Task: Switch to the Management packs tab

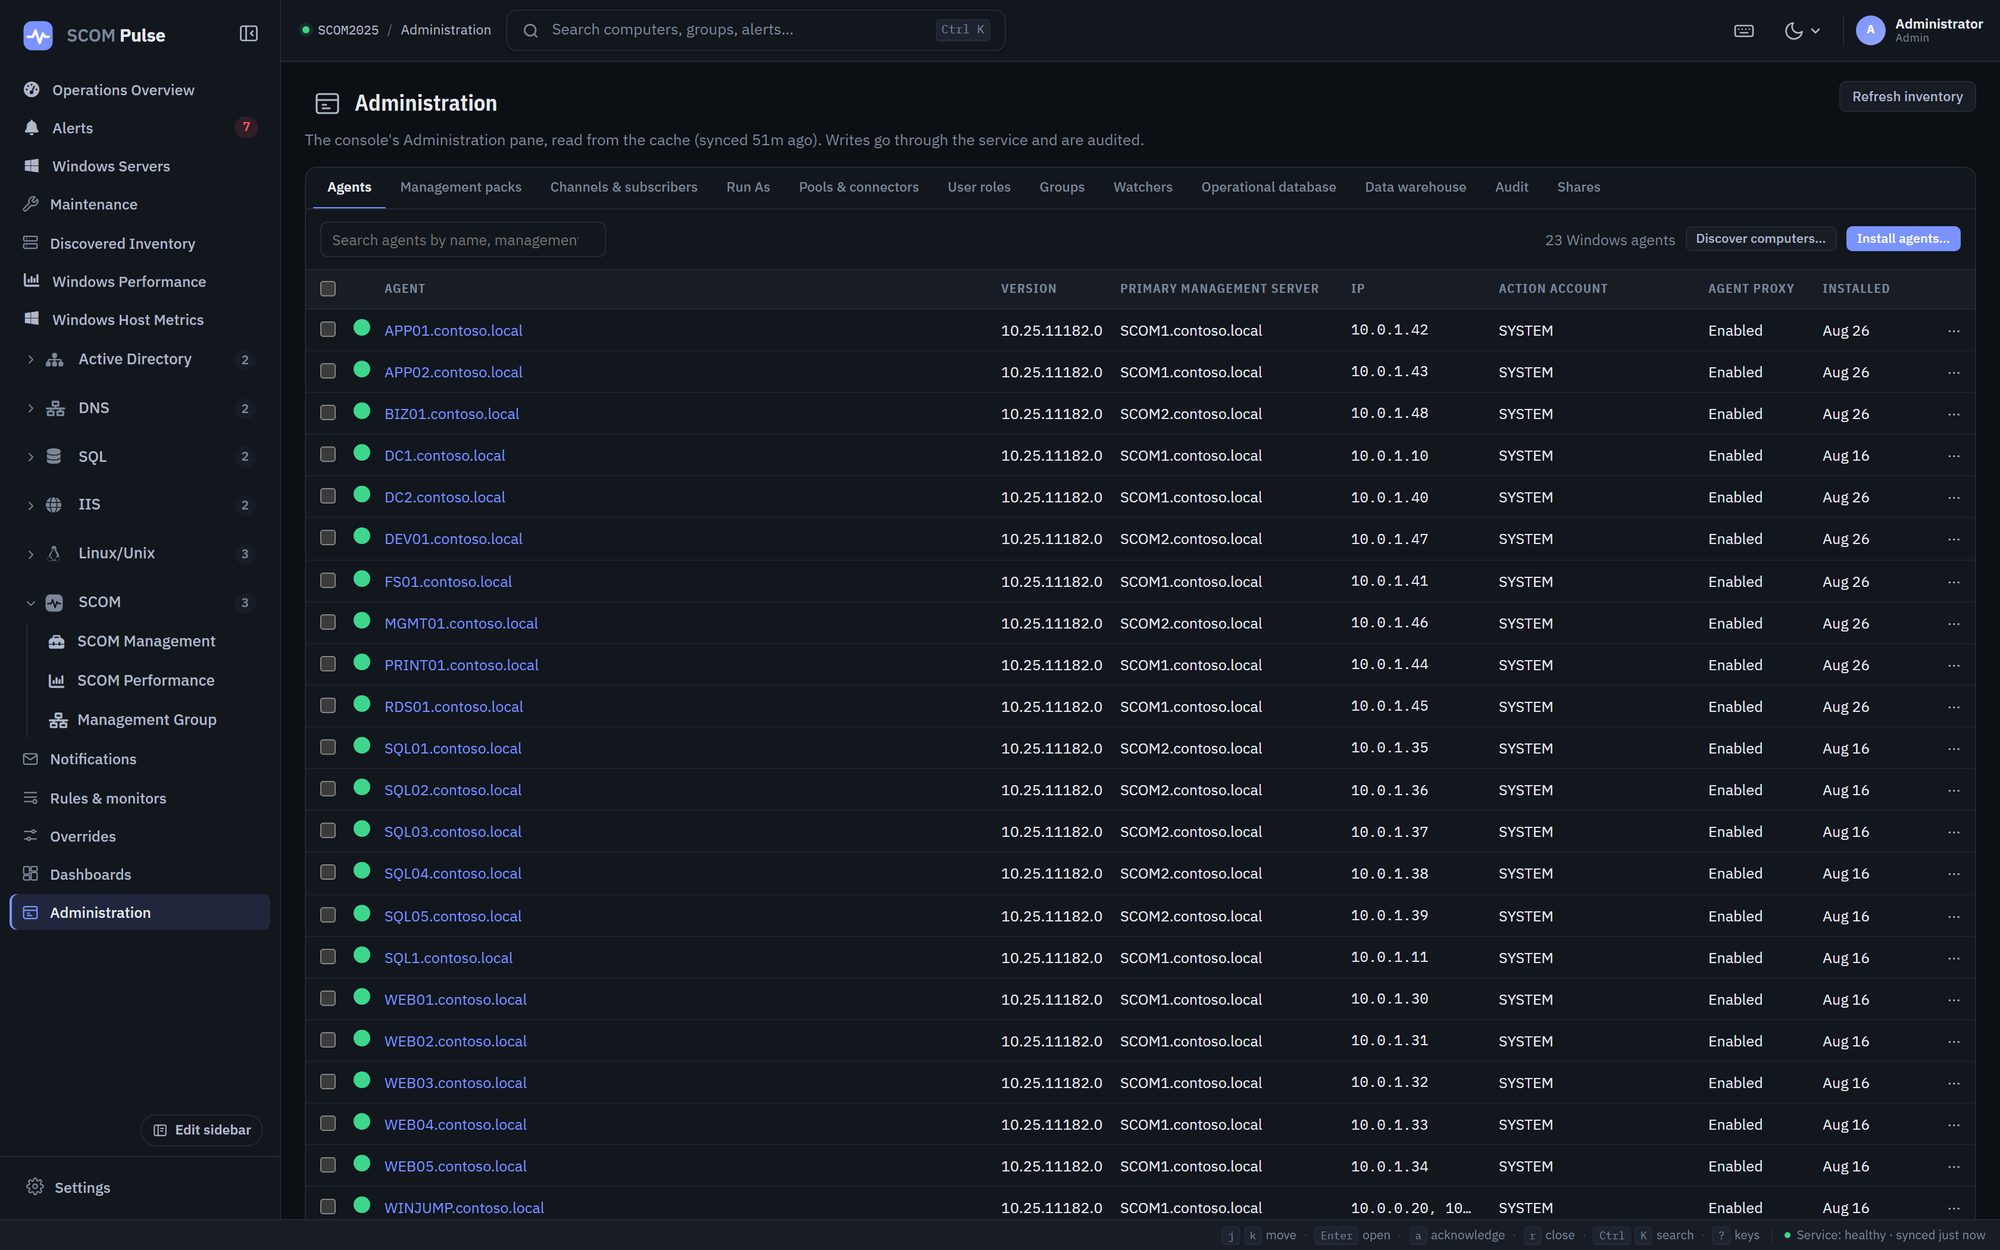Action: click(x=461, y=187)
